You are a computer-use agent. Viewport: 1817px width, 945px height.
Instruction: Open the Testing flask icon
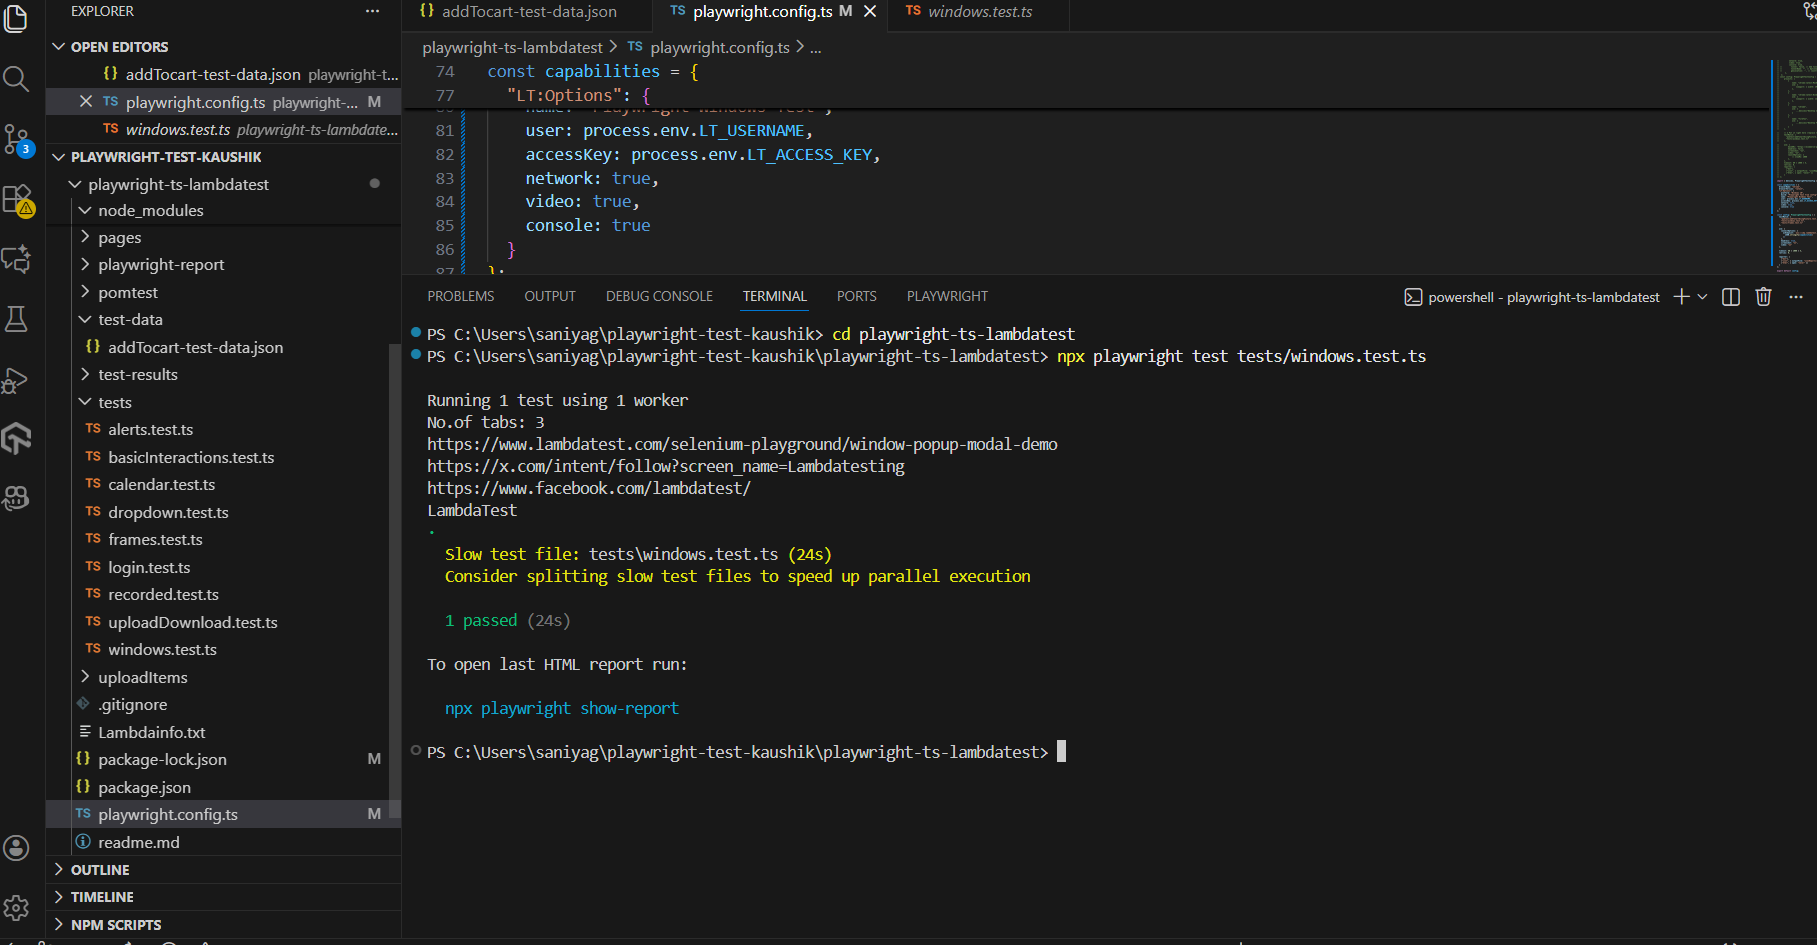click(17, 319)
